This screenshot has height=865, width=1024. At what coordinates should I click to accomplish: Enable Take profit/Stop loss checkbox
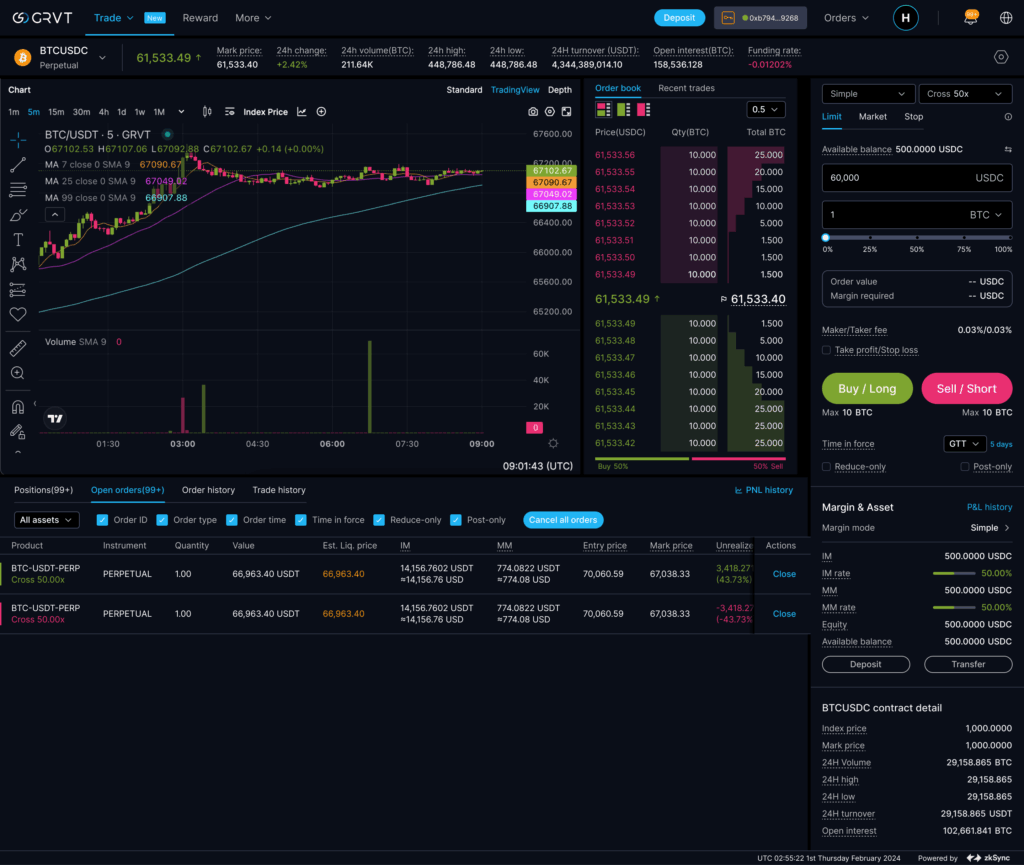pyautogui.click(x=826, y=350)
